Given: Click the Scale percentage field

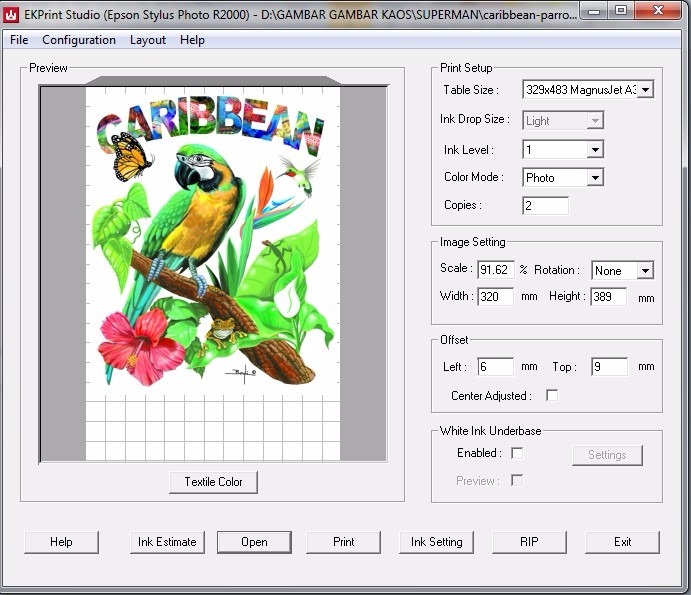Looking at the screenshot, I should (495, 269).
